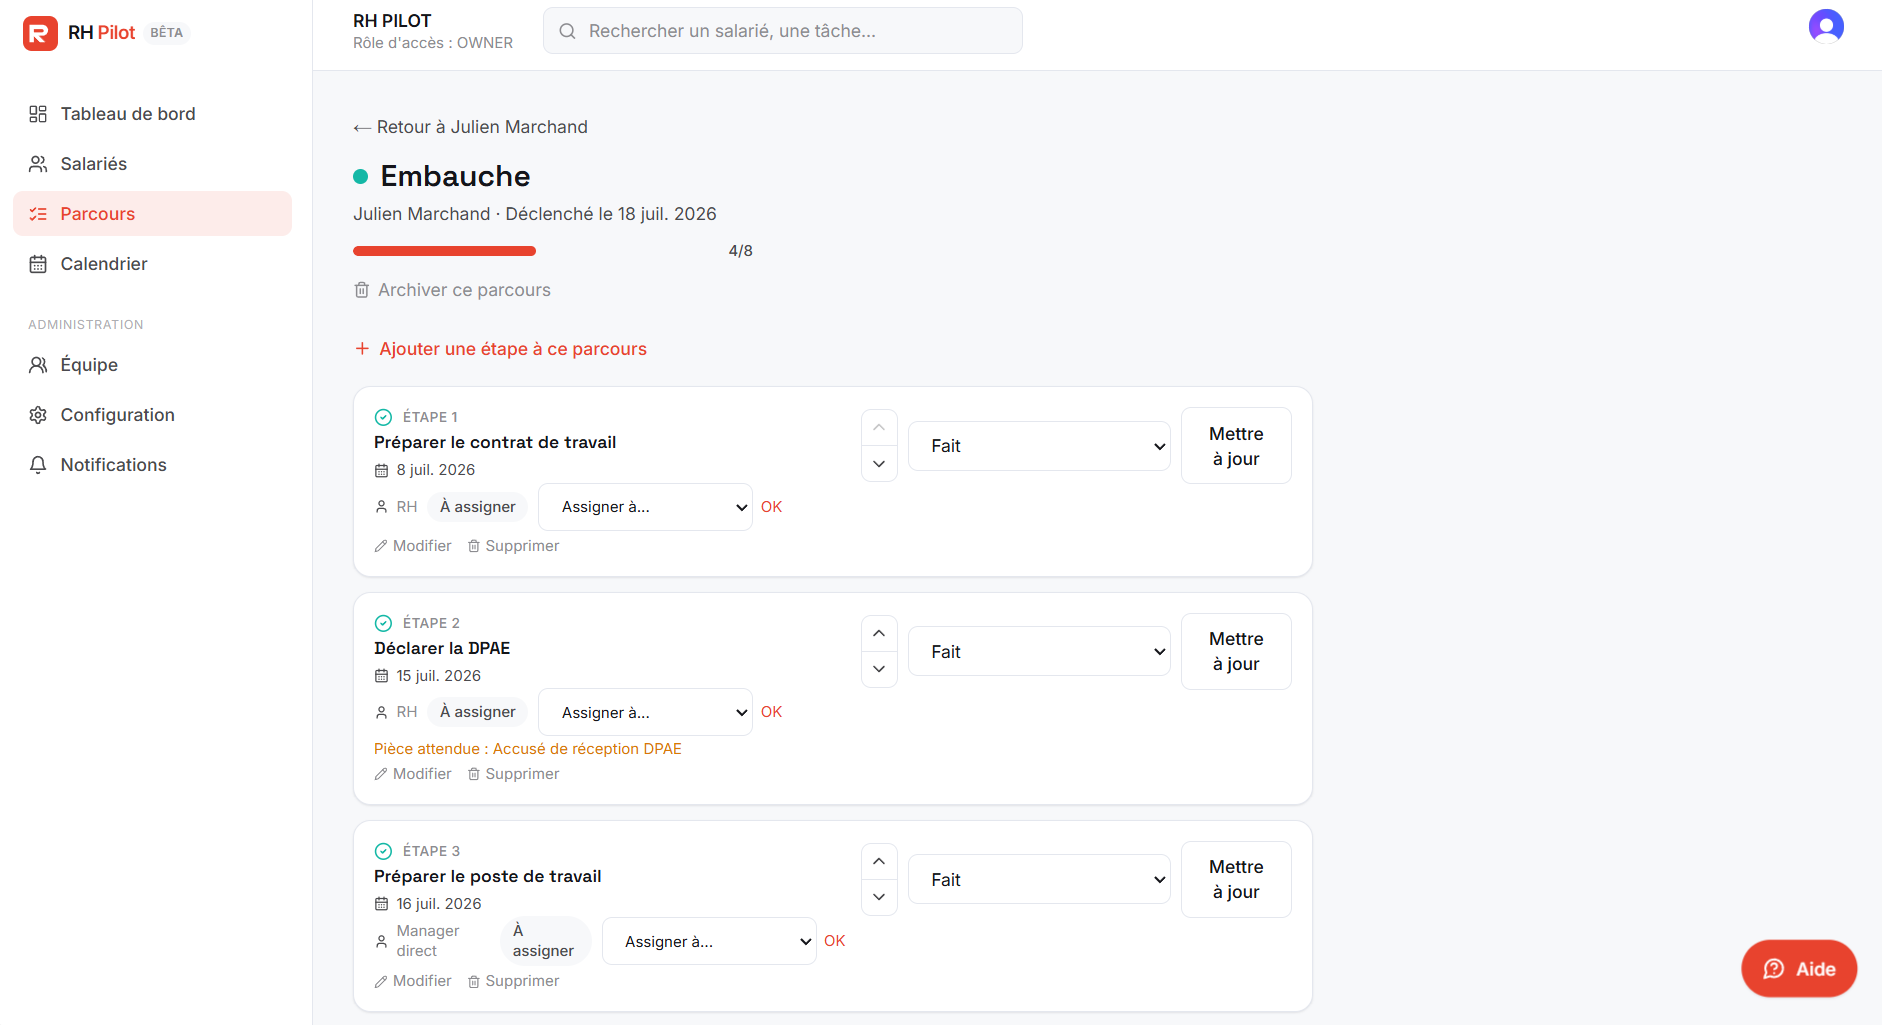The height and width of the screenshot is (1025, 1882).
Task: Click the Parcours checklist icon
Action: (38, 214)
